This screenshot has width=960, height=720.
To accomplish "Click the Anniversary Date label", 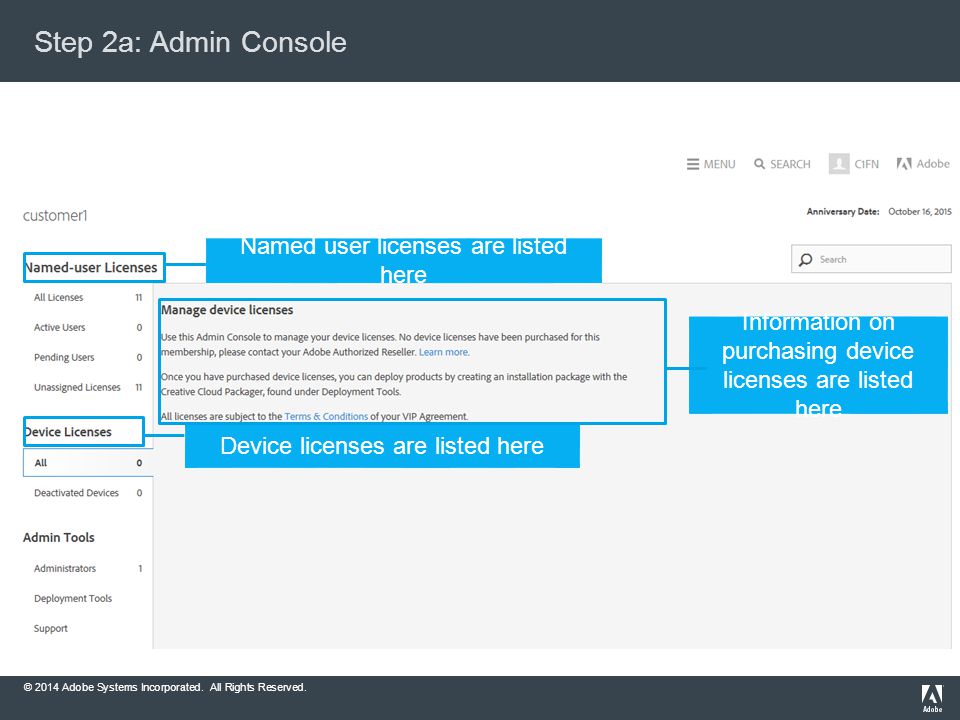I will (x=843, y=212).
